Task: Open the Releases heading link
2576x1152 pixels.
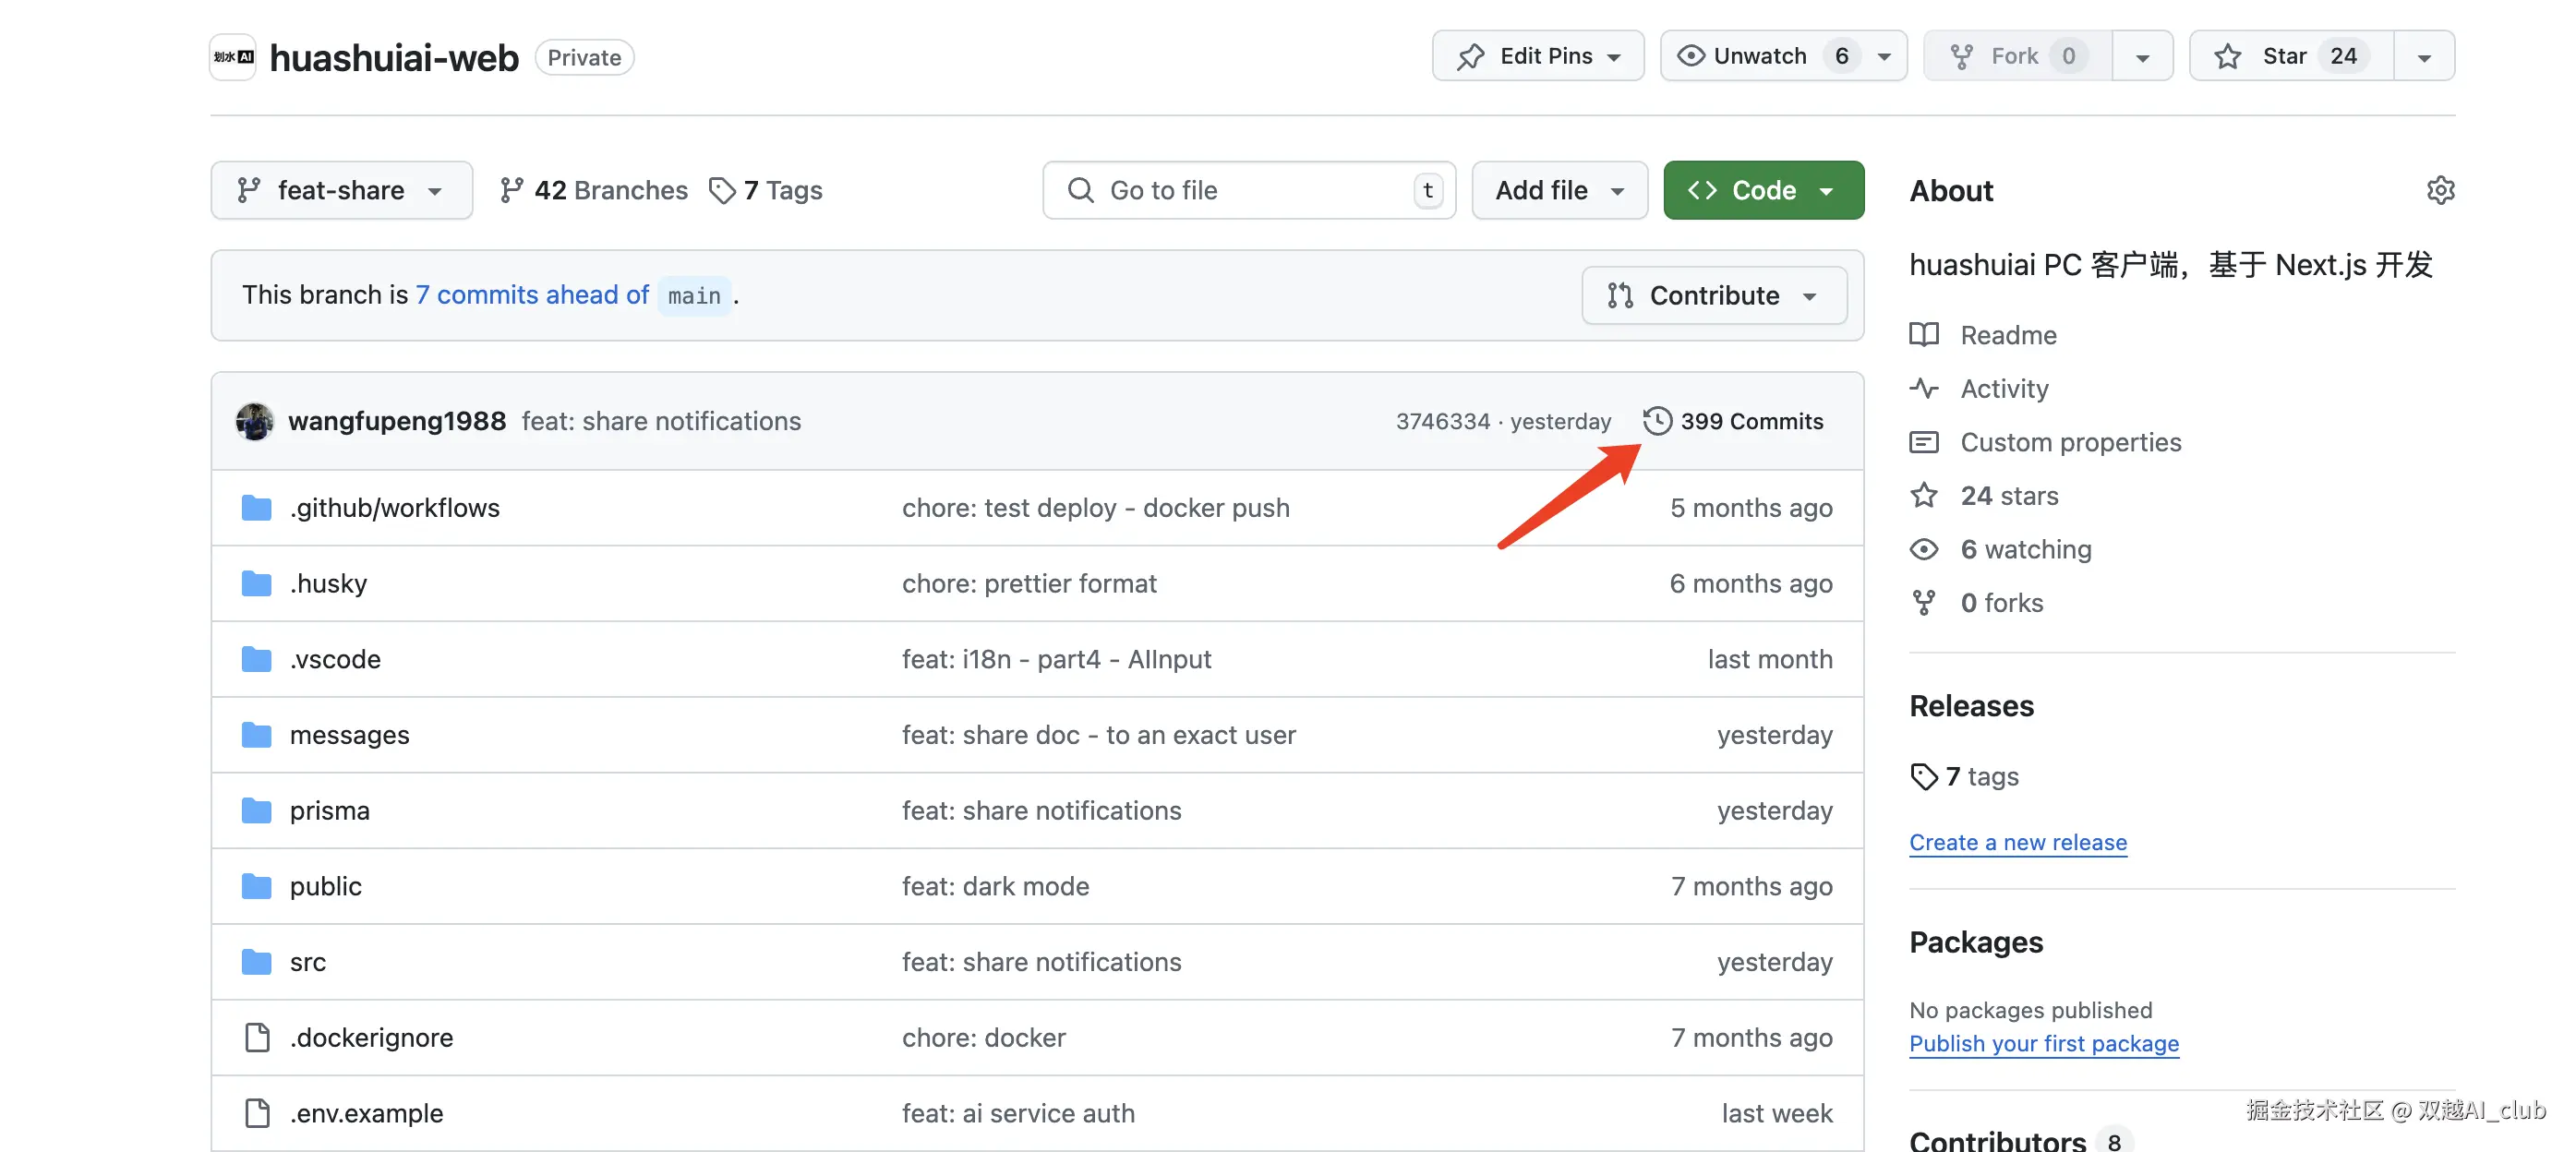Action: click(1971, 706)
